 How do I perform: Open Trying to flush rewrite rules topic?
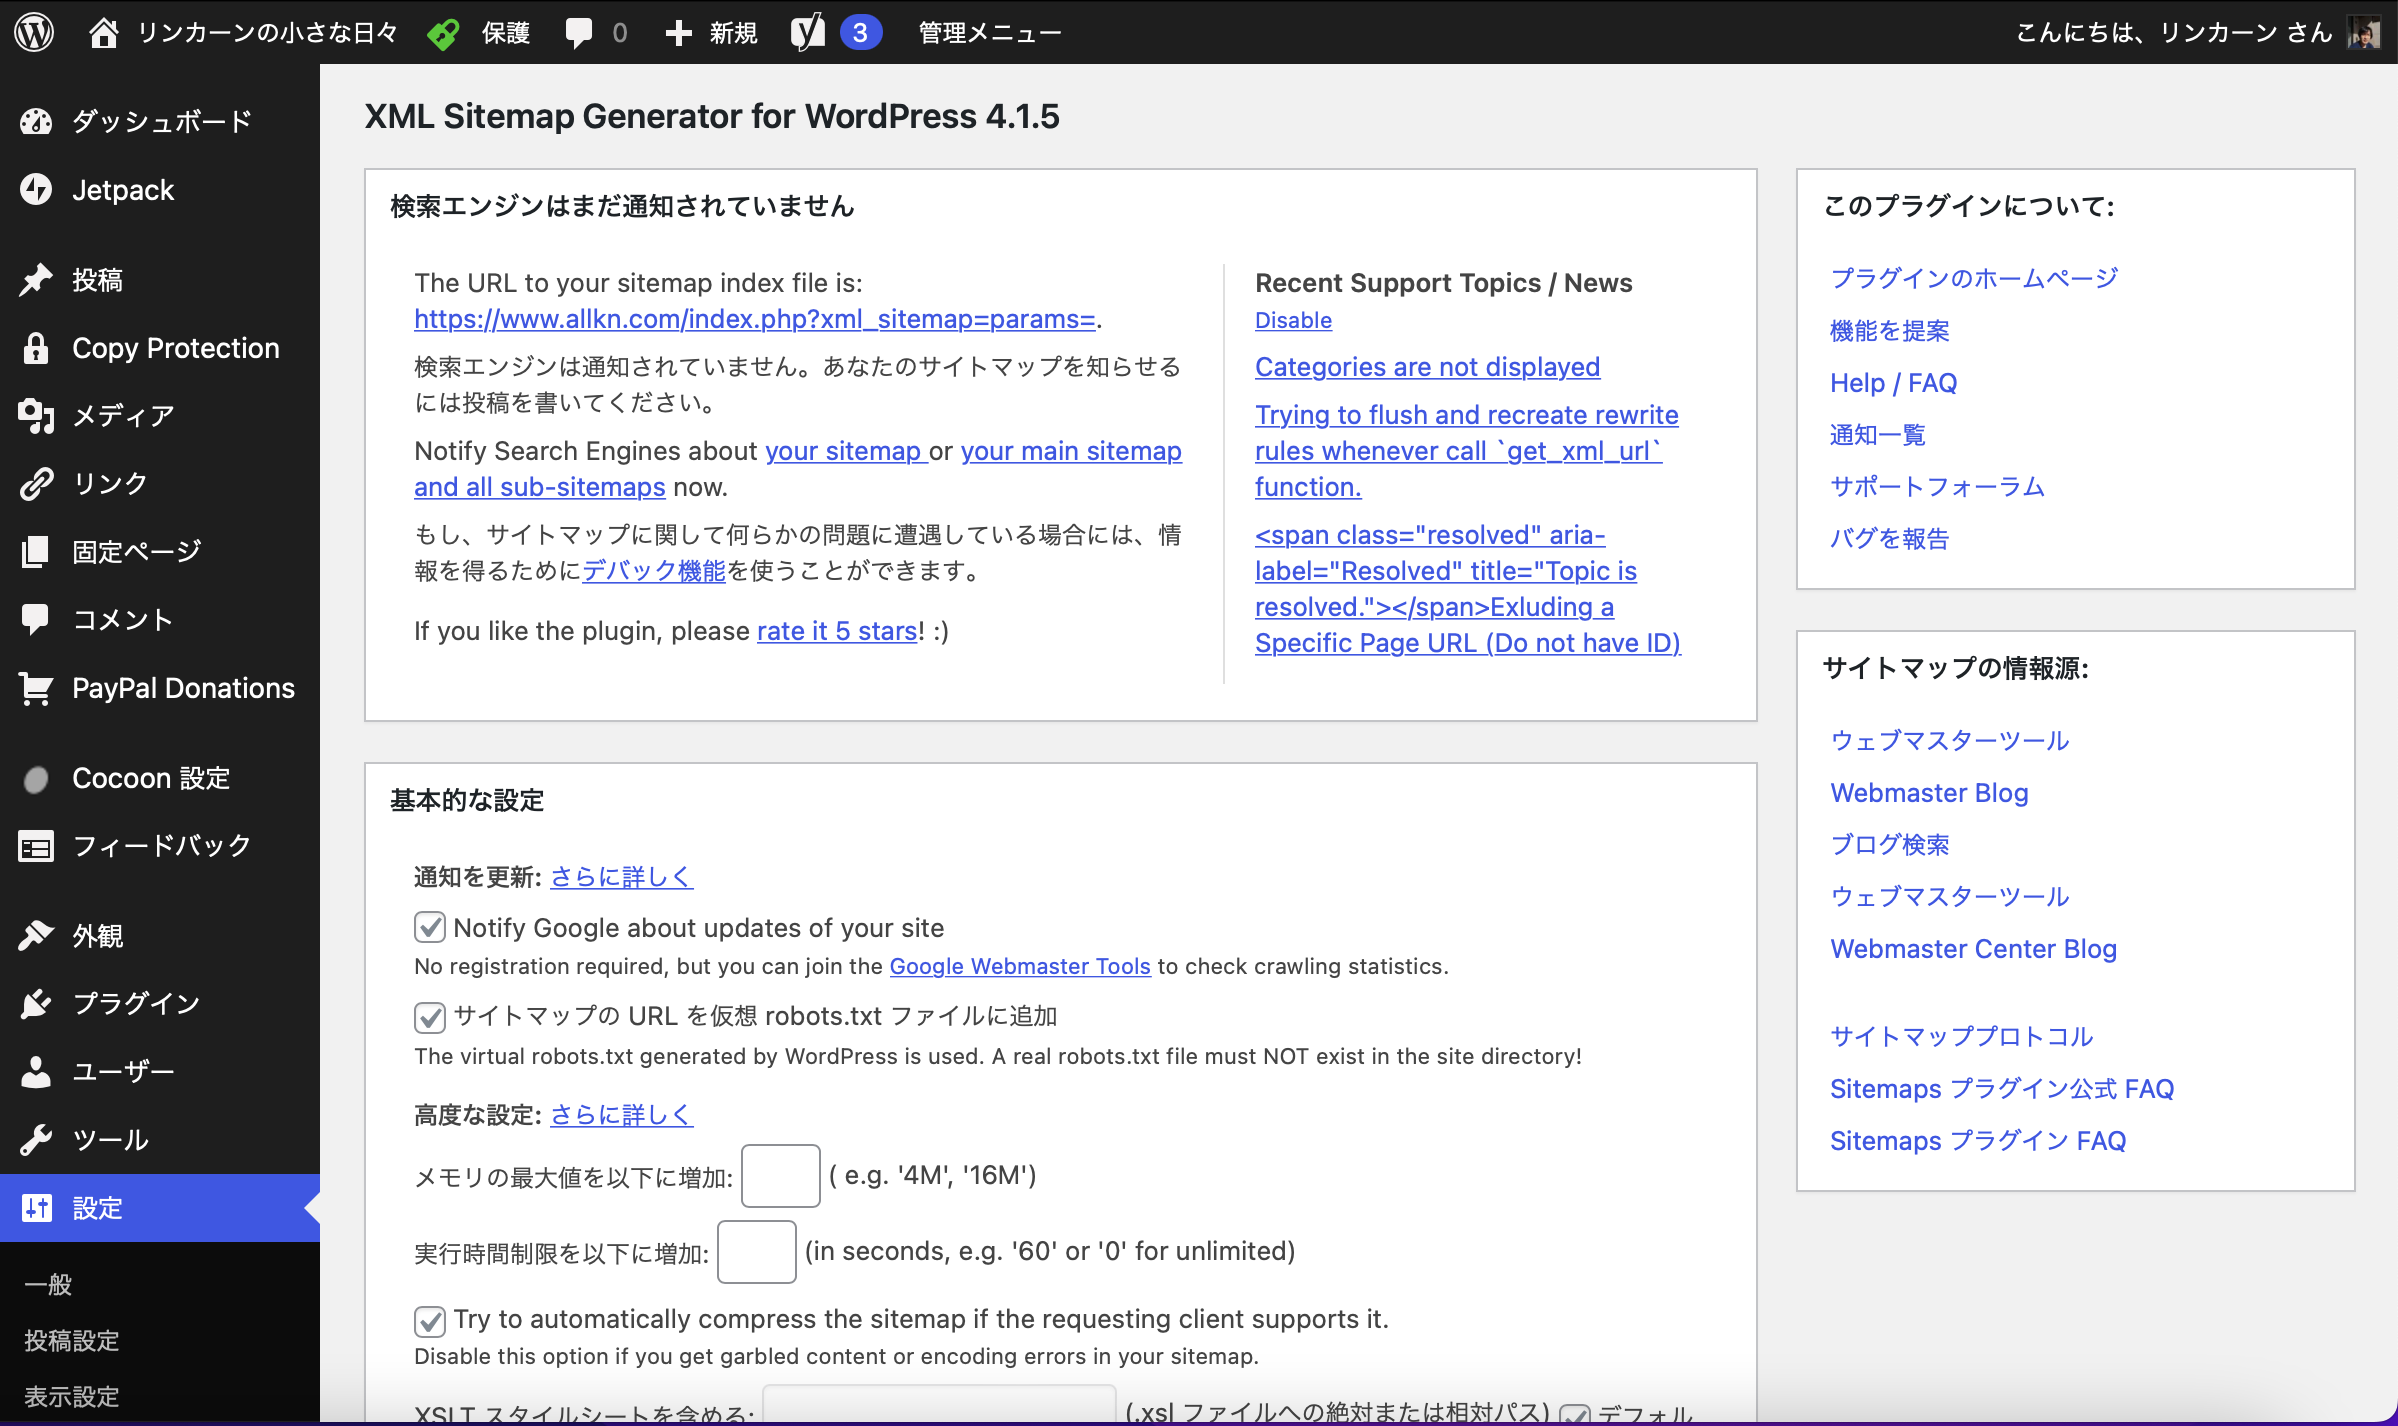[x=1466, y=451]
